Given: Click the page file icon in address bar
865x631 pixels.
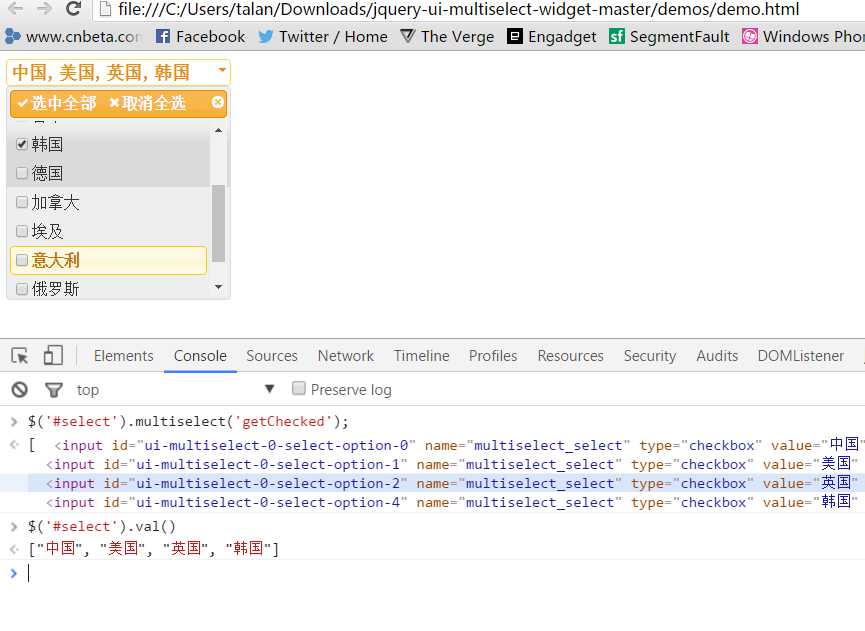Looking at the screenshot, I should (x=104, y=8).
